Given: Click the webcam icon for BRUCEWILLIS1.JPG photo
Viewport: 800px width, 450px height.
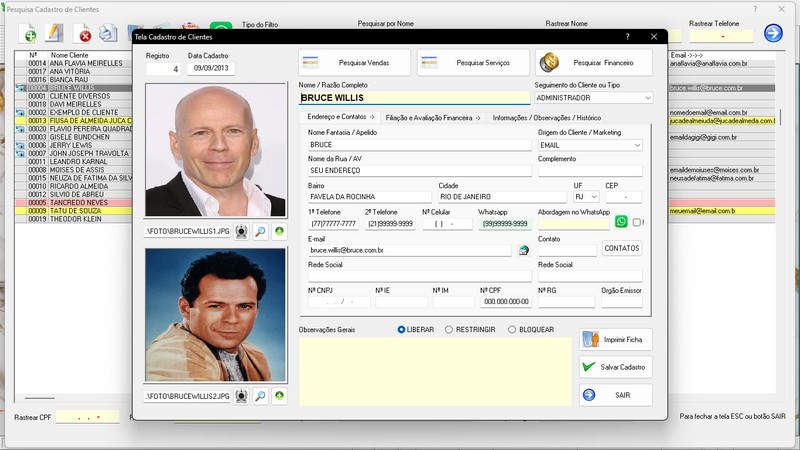Looking at the screenshot, I should pyautogui.click(x=241, y=231).
